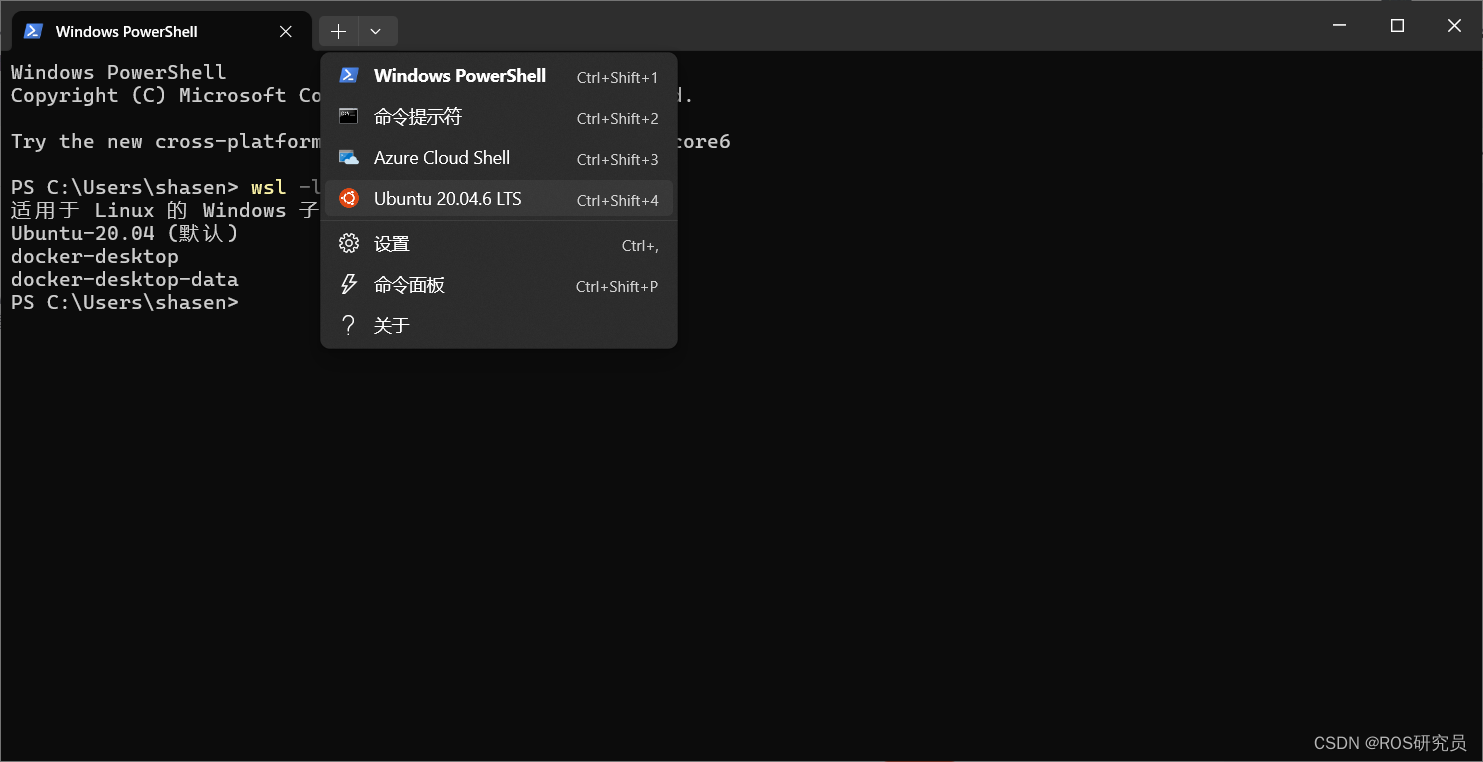
Task: Click the PowerShell icon in the tab
Action: (33, 31)
